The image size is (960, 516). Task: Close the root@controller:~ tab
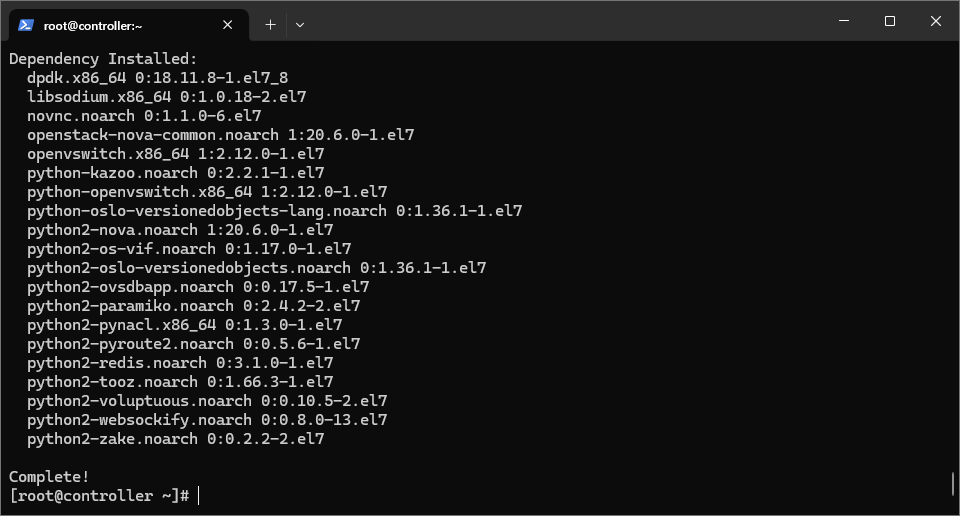click(227, 25)
